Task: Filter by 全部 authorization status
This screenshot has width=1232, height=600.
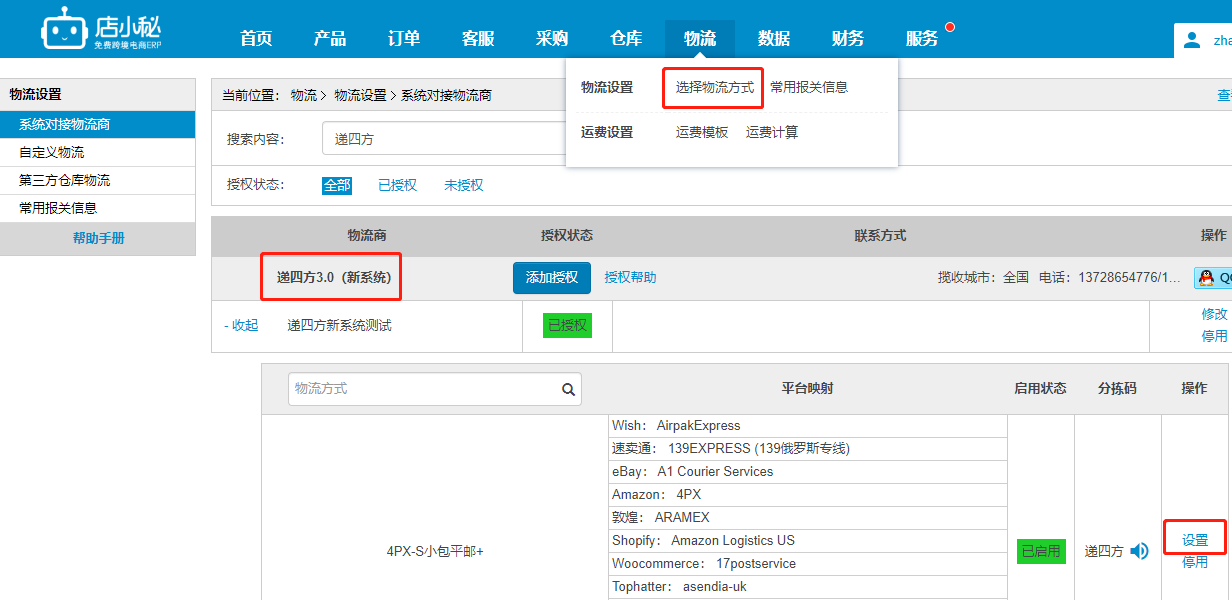Action: click(x=337, y=185)
